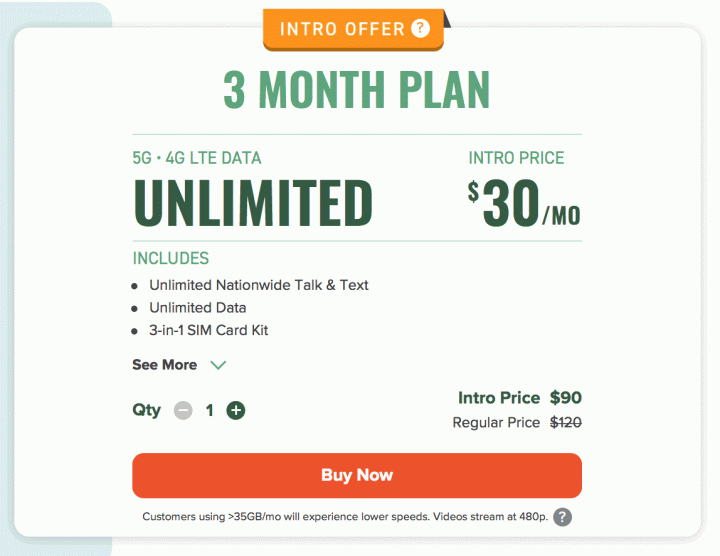Image resolution: width=720 pixels, height=556 pixels.
Task: Decrease quantity with the minus icon
Action: [183, 410]
